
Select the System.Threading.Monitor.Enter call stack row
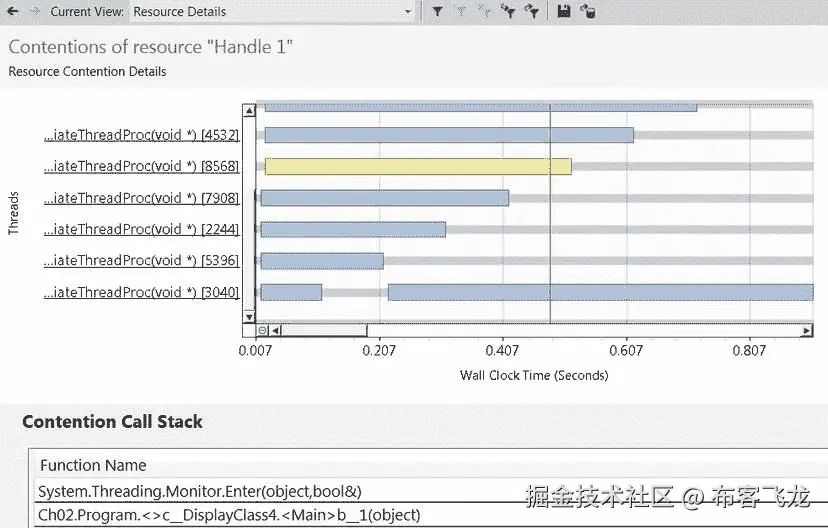pos(431,491)
